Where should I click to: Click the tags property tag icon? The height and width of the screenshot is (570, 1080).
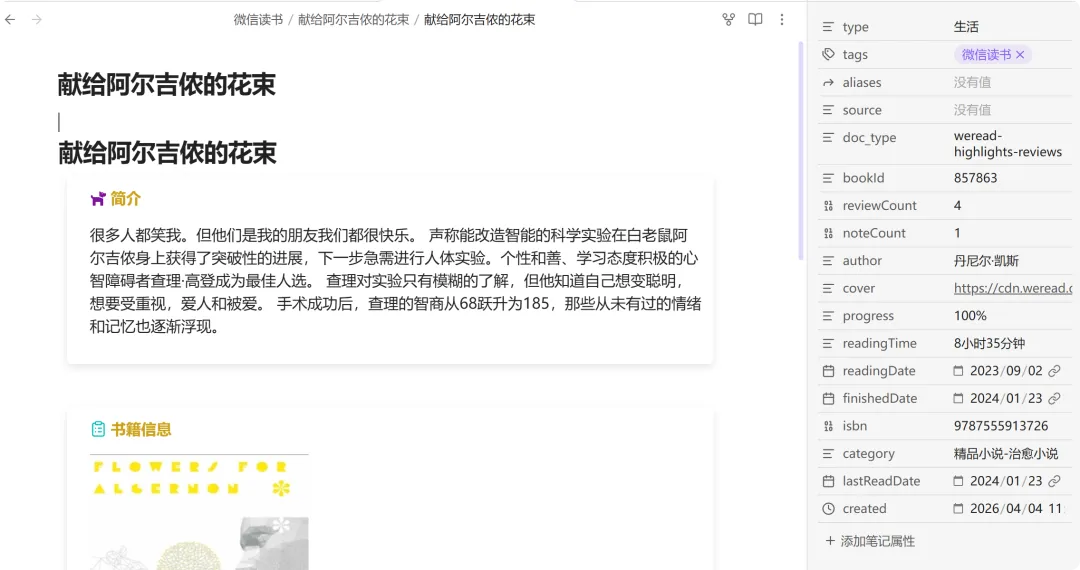(828, 54)
